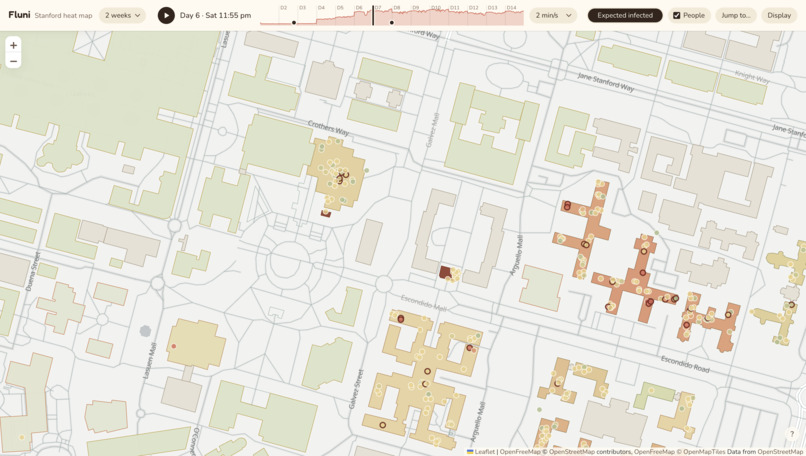Click the Ukraine flag icon beside Leaflet

(470, 452)
